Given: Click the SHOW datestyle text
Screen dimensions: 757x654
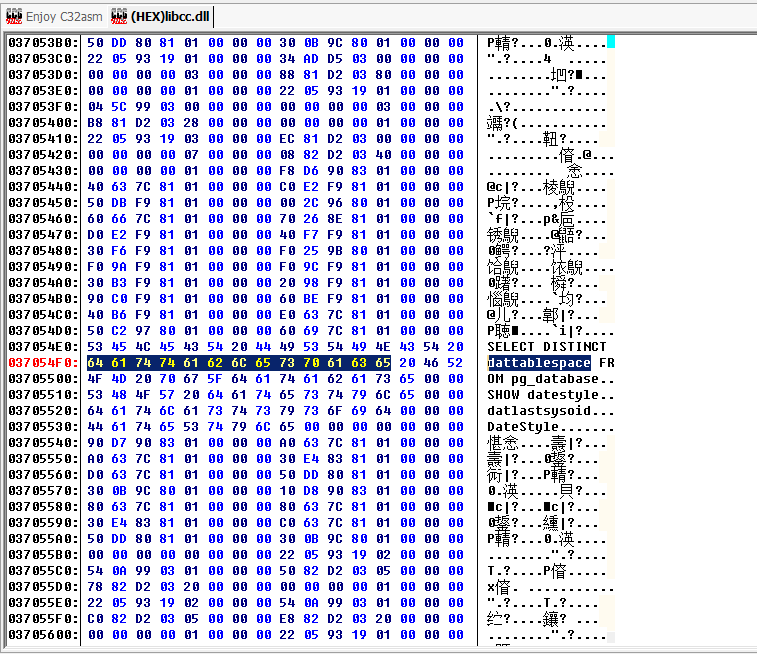Looking at the screenshot, I should coord(542,394).
